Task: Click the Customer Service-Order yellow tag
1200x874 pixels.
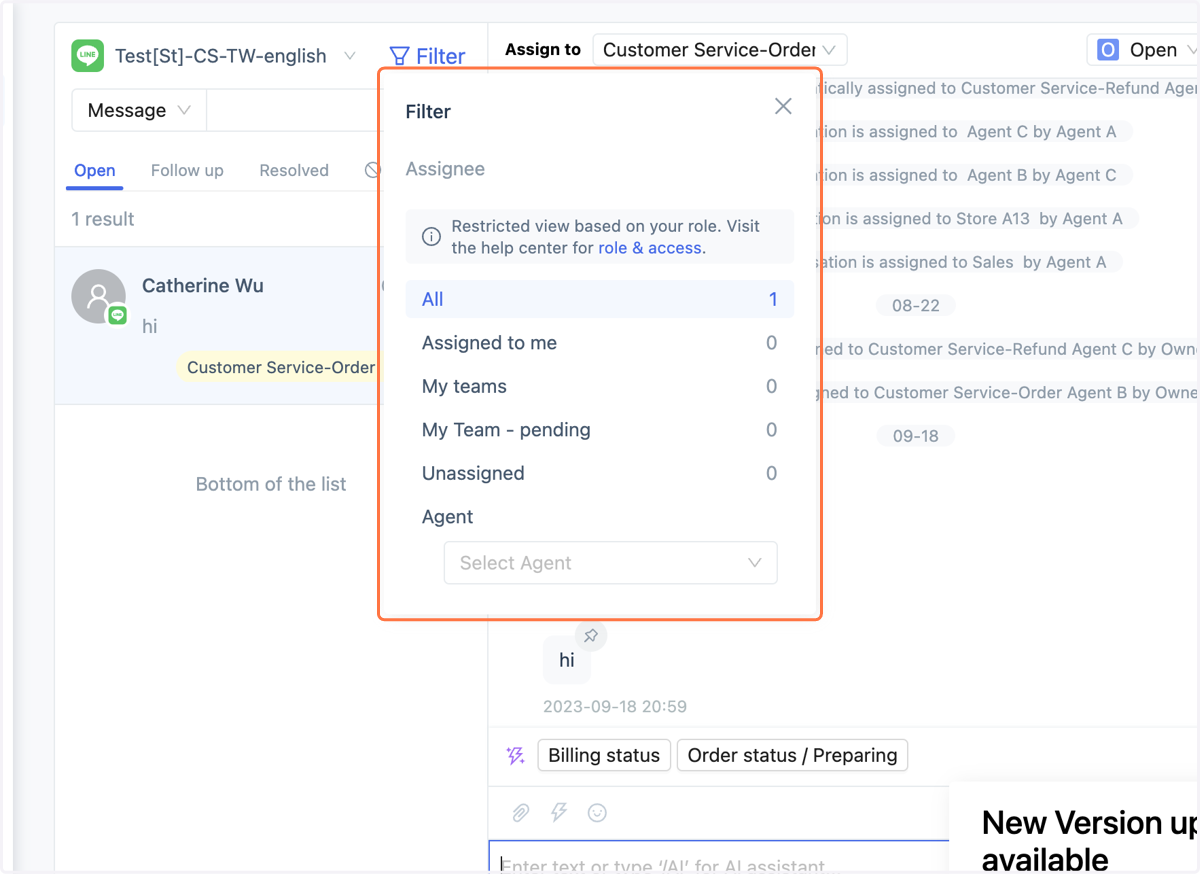Action: (280, 367)
